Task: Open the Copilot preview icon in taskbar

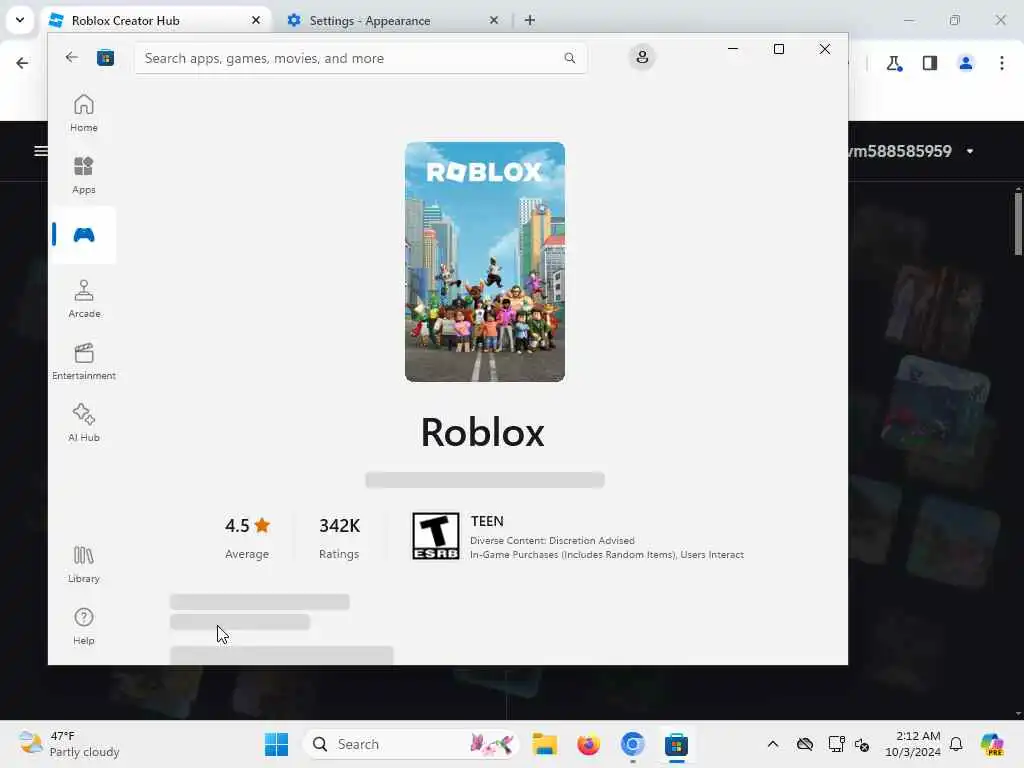Action: (x=992, y=744)
